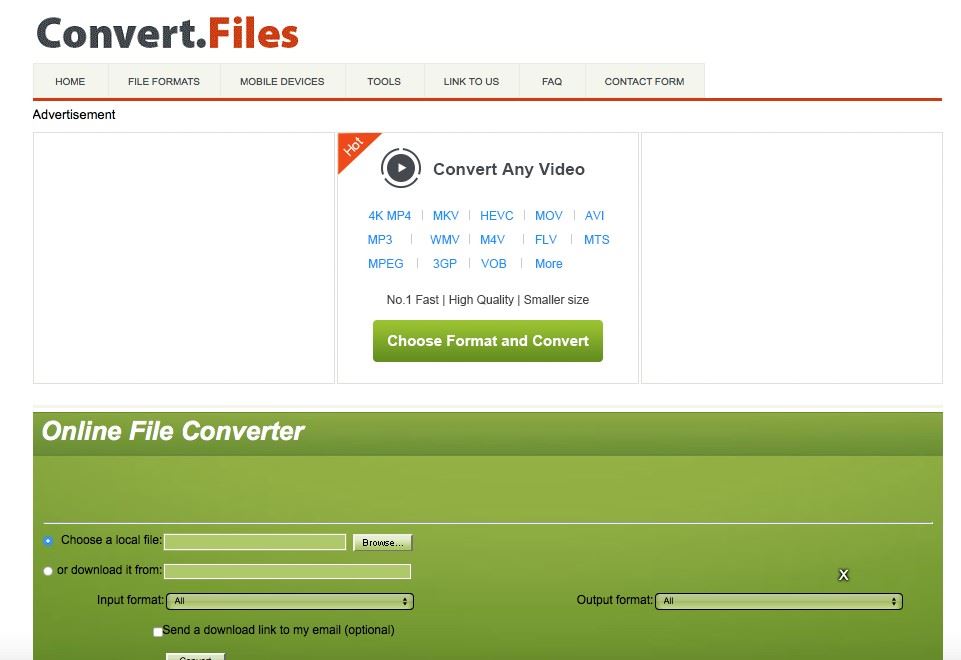This screenshot has width=961, height=660.
Task: Click the play icon beside Convert Any Video
Action: (401, 168)
